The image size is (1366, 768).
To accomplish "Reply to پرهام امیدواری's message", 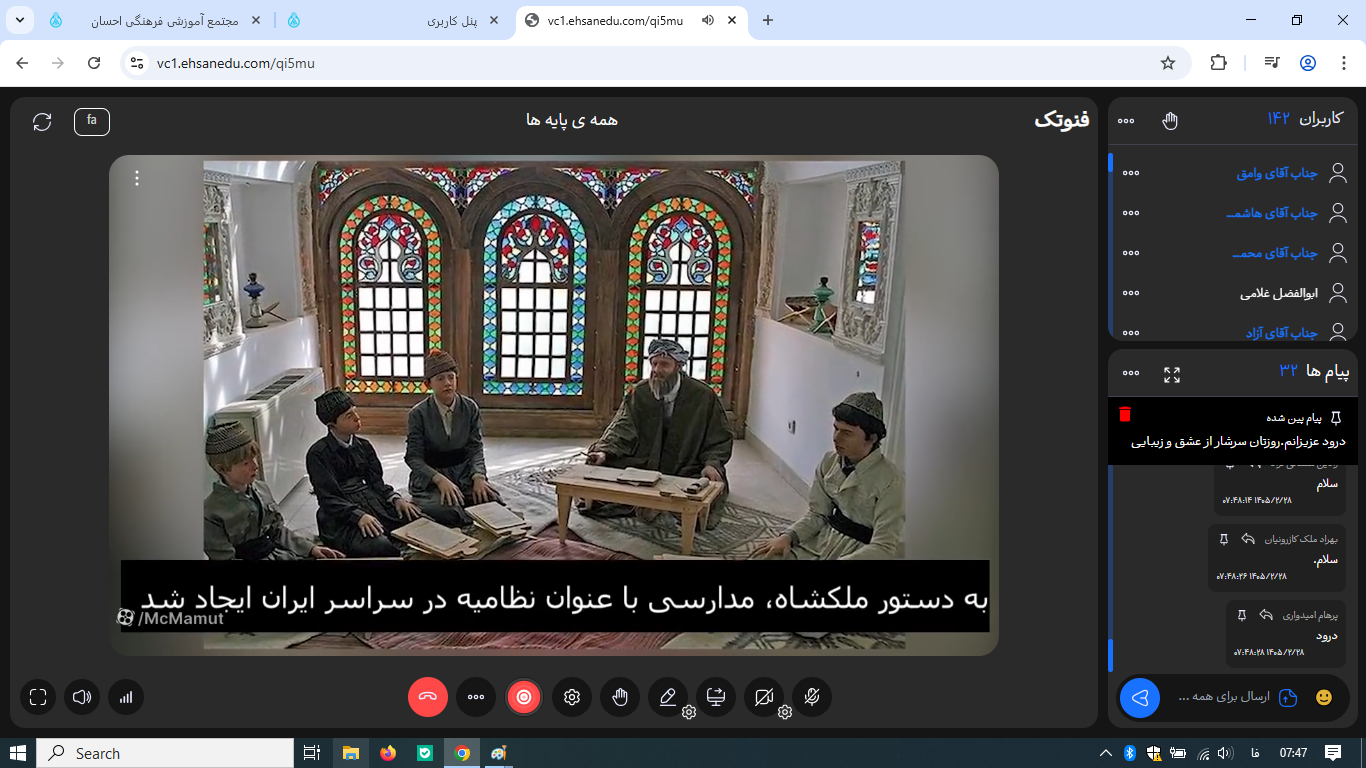I will point(1266,615).
